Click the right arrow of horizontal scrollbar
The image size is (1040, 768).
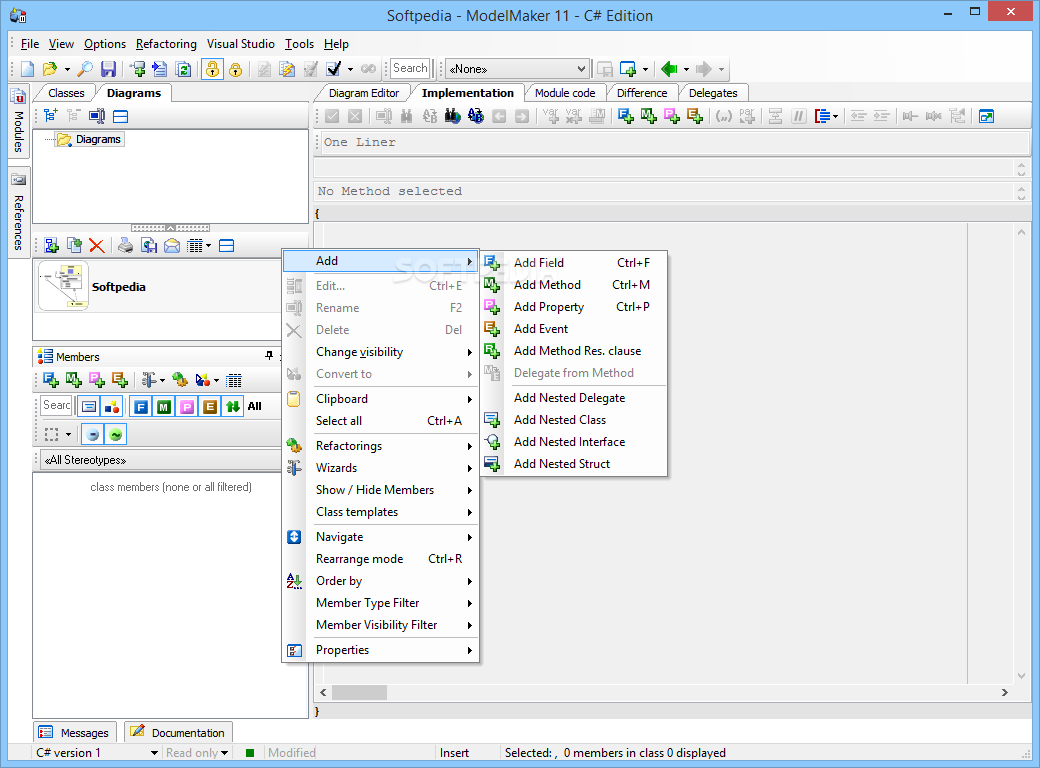[1004, 692]
